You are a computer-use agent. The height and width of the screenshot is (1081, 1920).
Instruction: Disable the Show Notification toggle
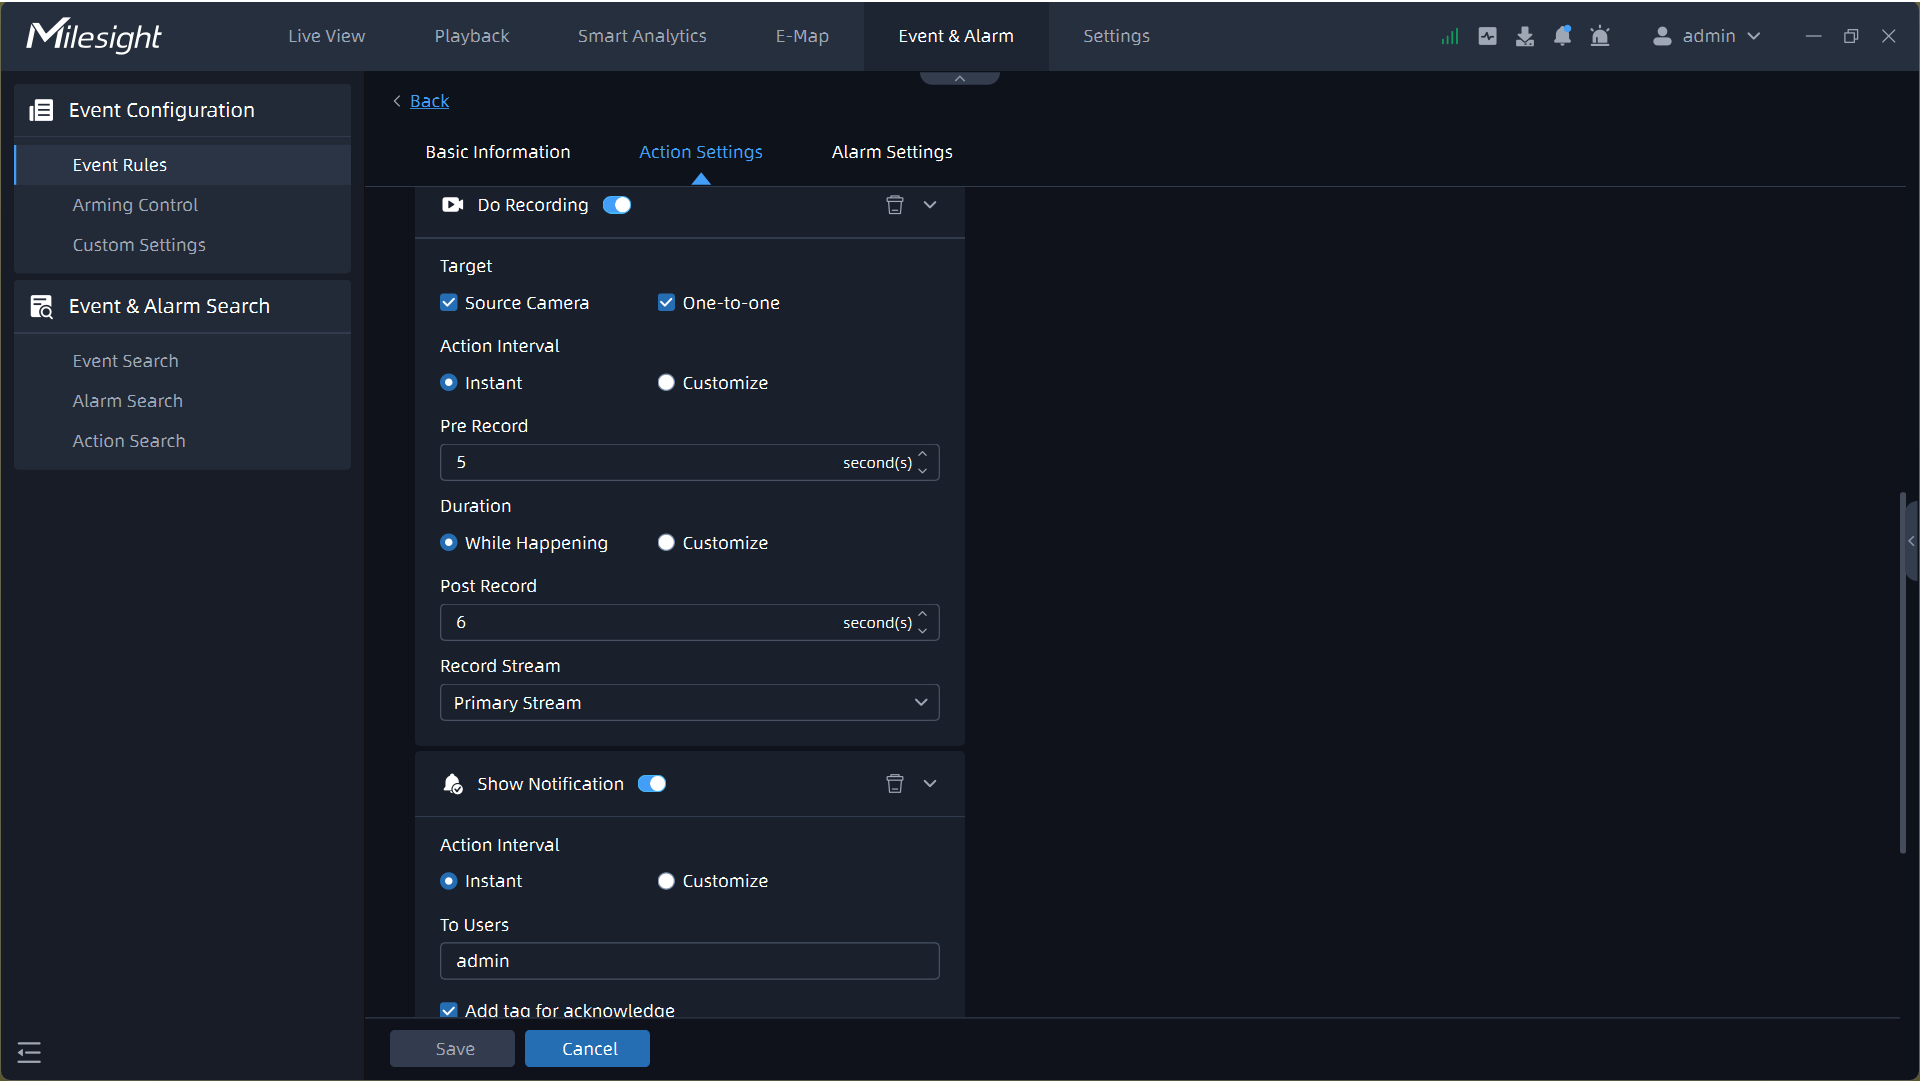(652, 784)
